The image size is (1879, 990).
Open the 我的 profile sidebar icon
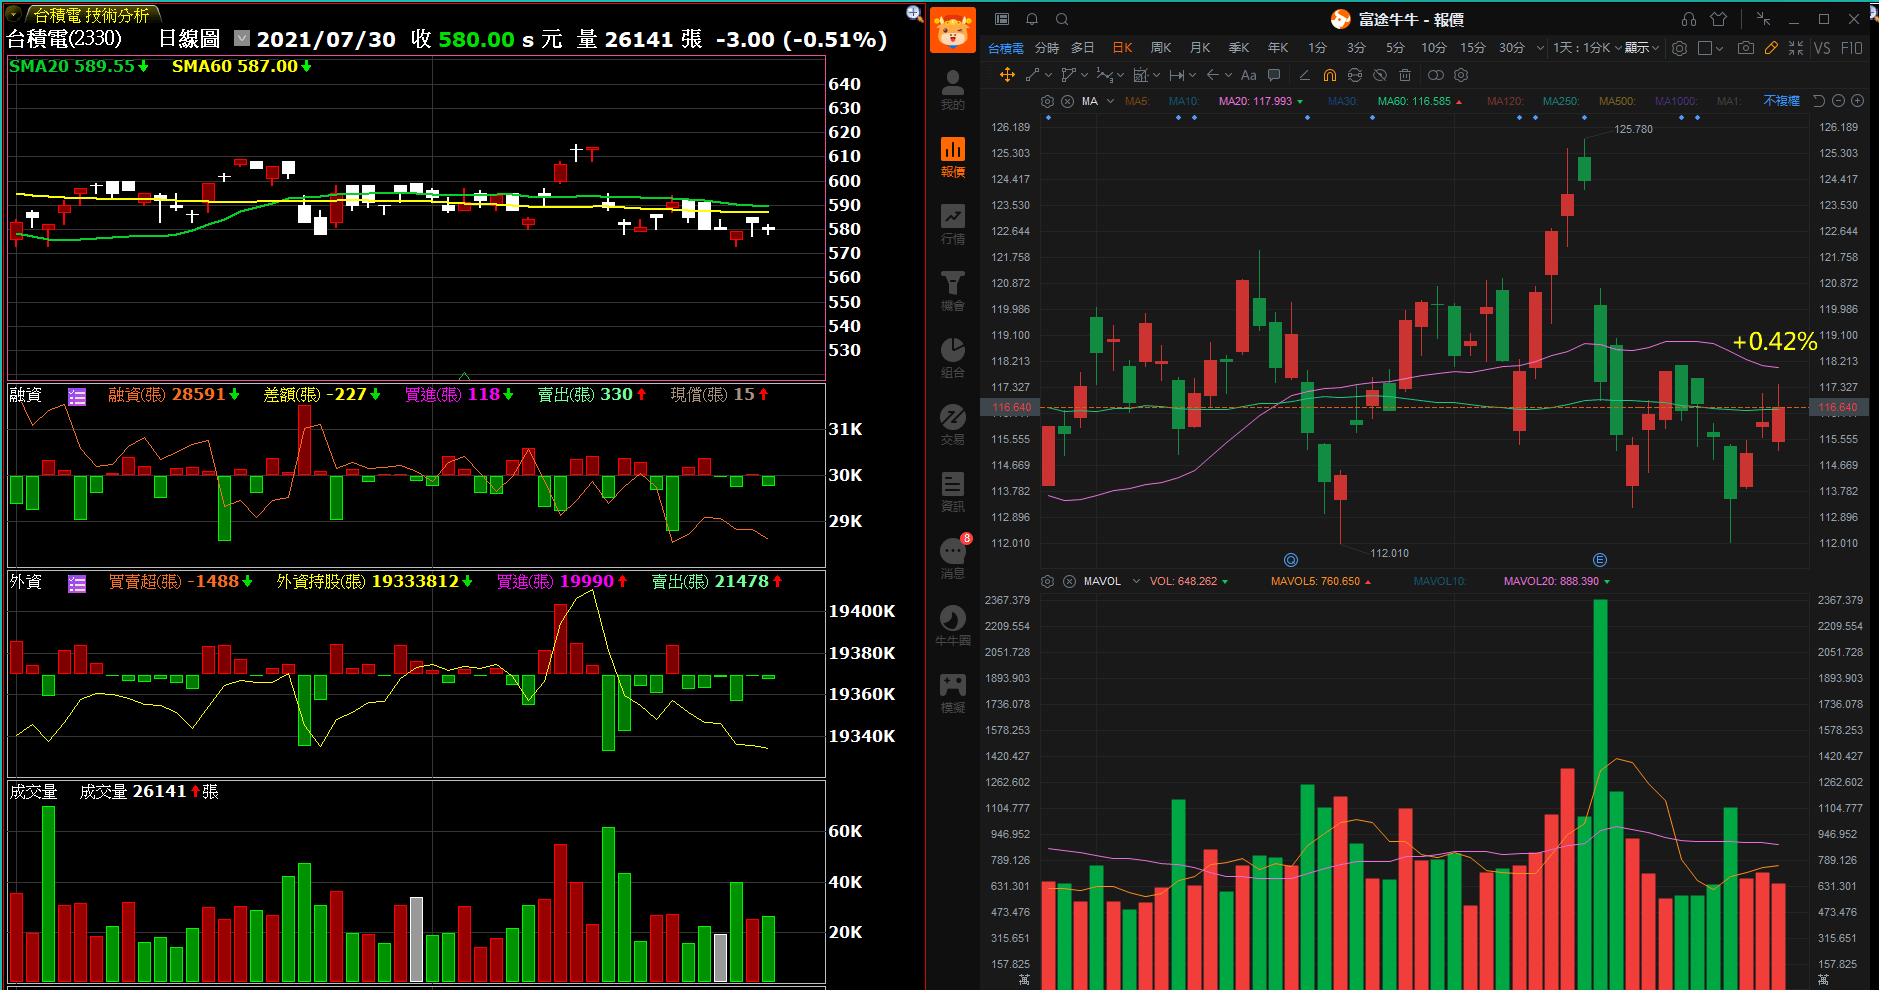tap(953, 90)
